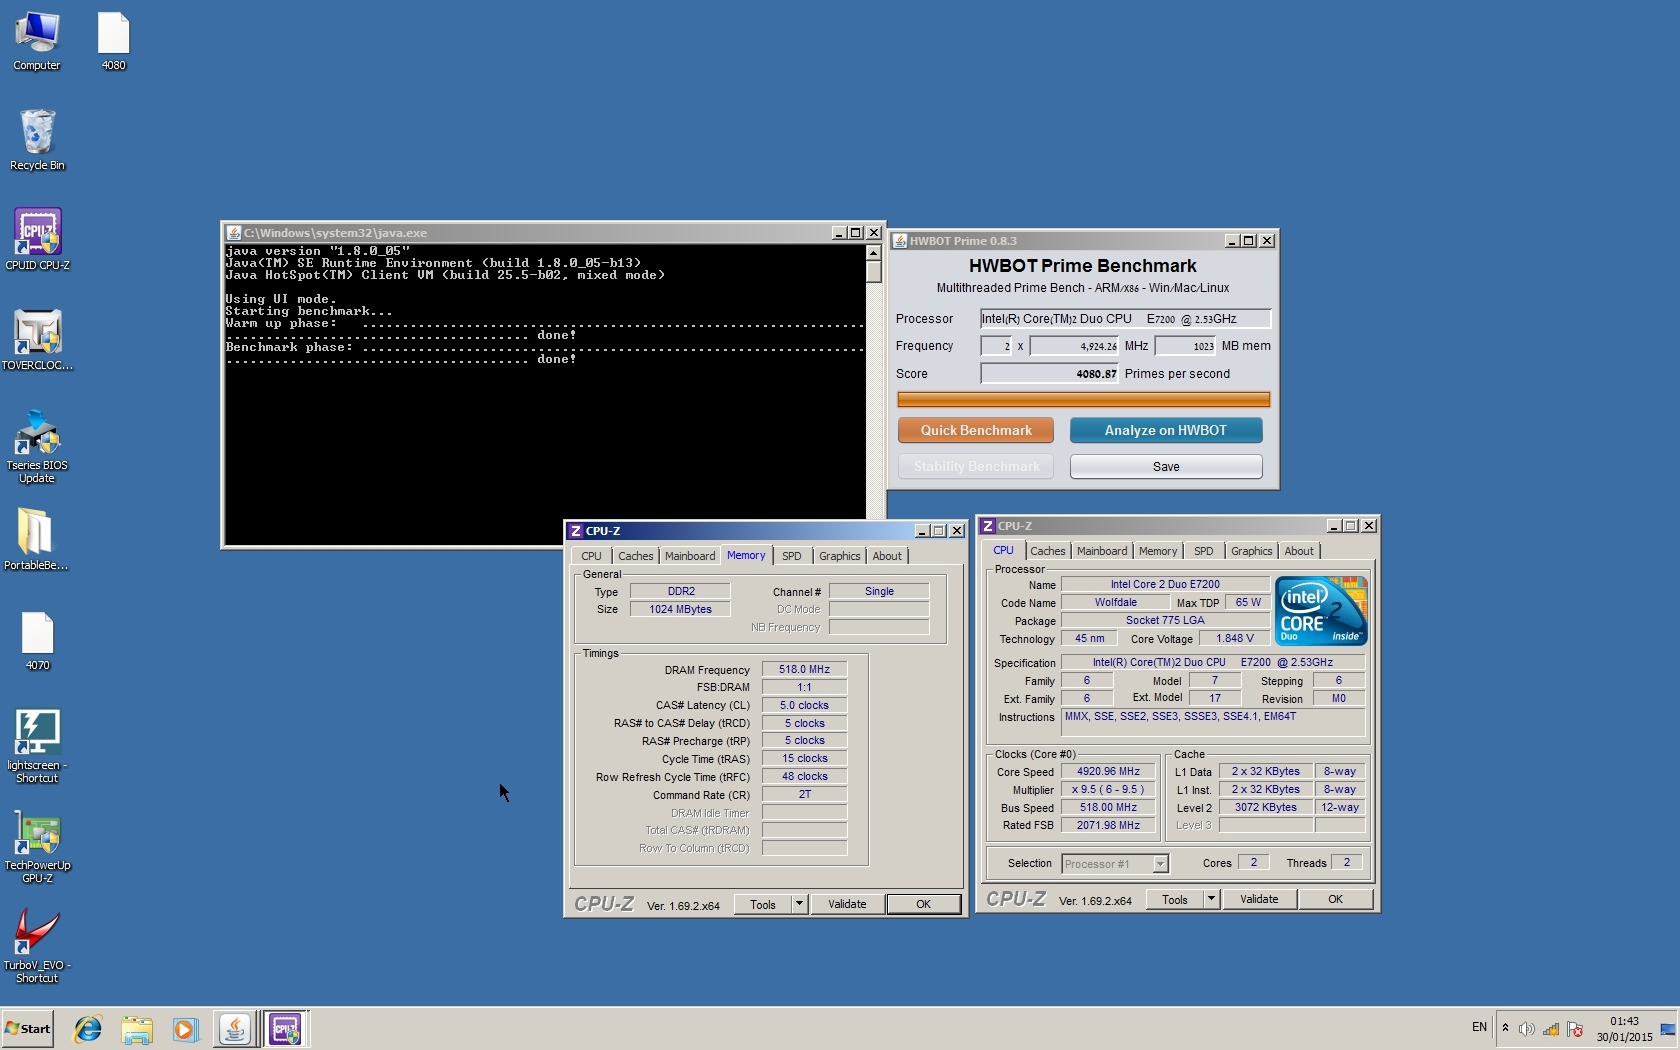Open Windows Explorer folder in taskbar
The image size is (1680, 1050).
[x=137, y=1028]
